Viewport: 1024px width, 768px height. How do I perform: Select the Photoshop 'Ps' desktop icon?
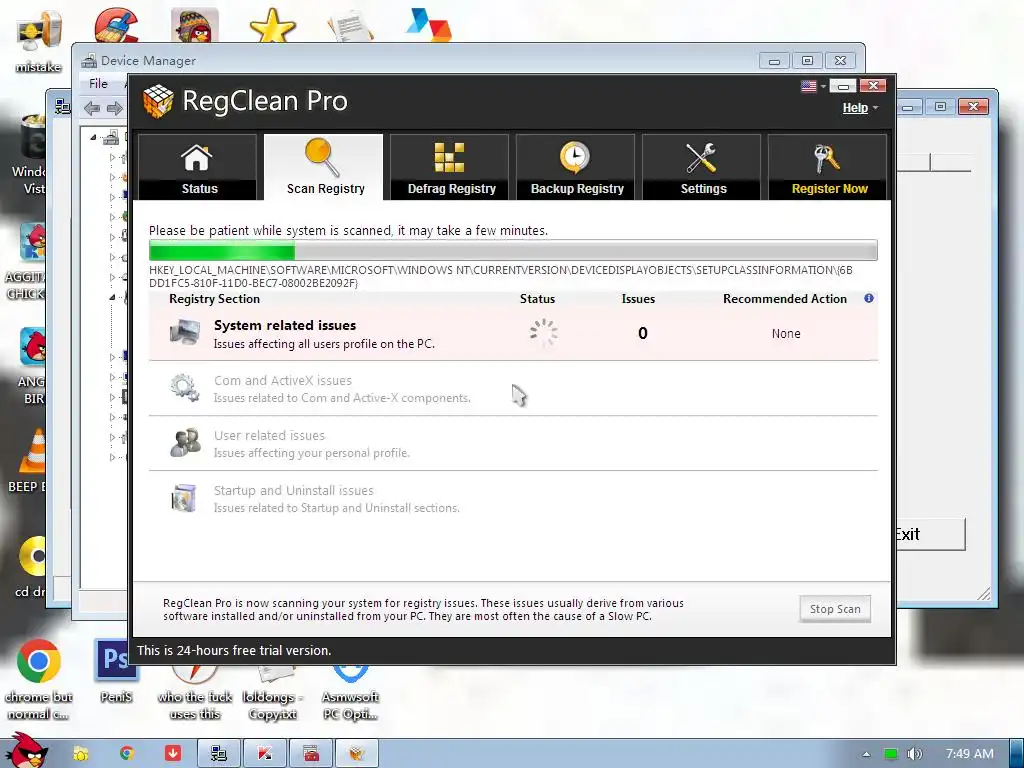pos(116,671)
